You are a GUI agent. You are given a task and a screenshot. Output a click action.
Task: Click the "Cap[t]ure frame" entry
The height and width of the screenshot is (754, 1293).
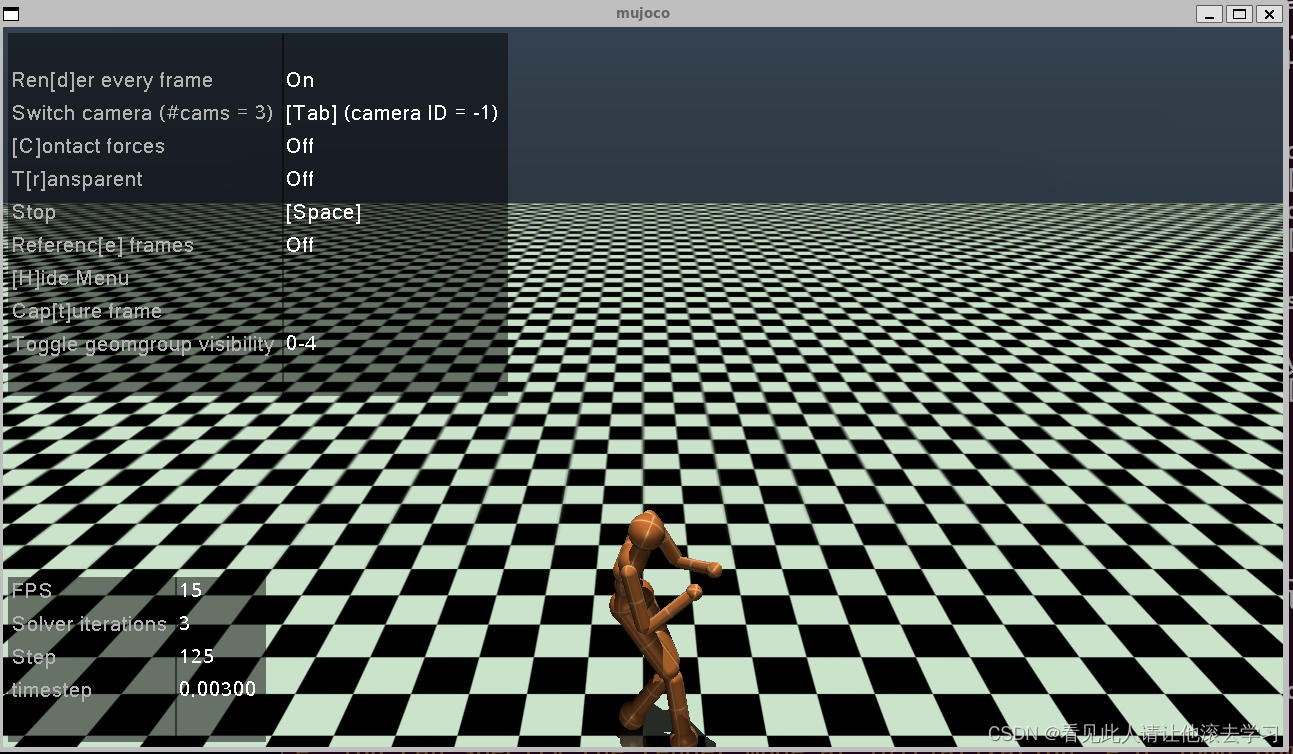coord(86,311)
